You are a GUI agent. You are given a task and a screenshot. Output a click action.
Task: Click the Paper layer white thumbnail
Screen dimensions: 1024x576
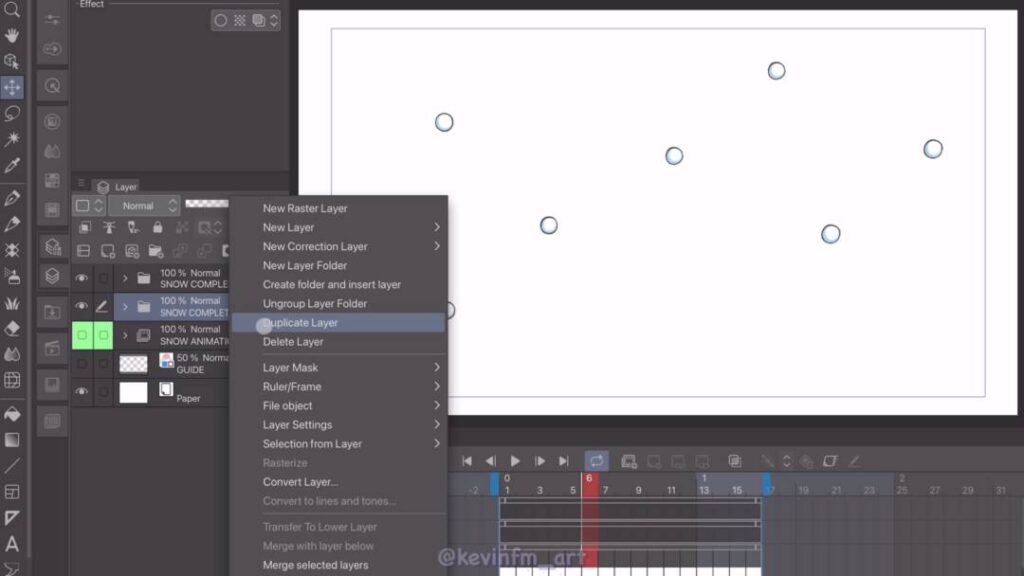[133, 392]
